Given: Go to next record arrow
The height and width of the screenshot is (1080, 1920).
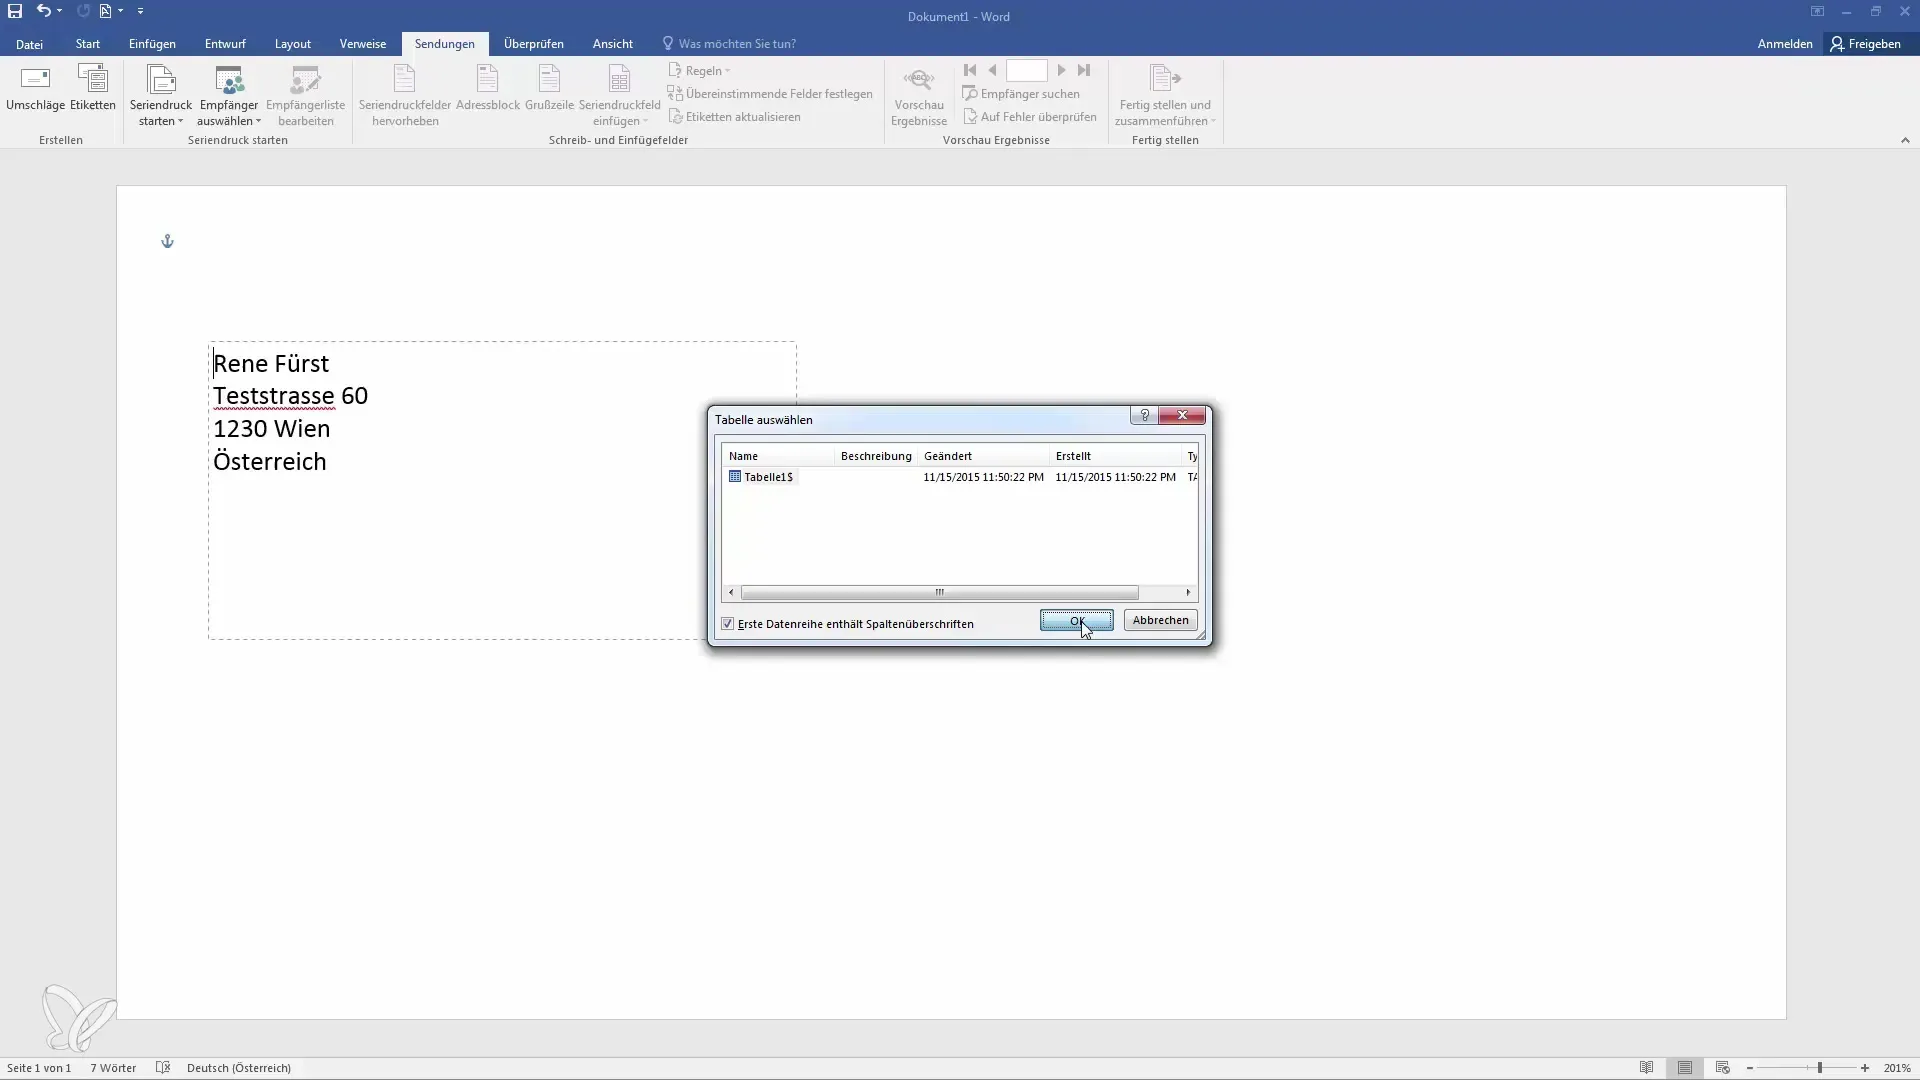Looking at the screenshot, I should [x=1062, y=70].
